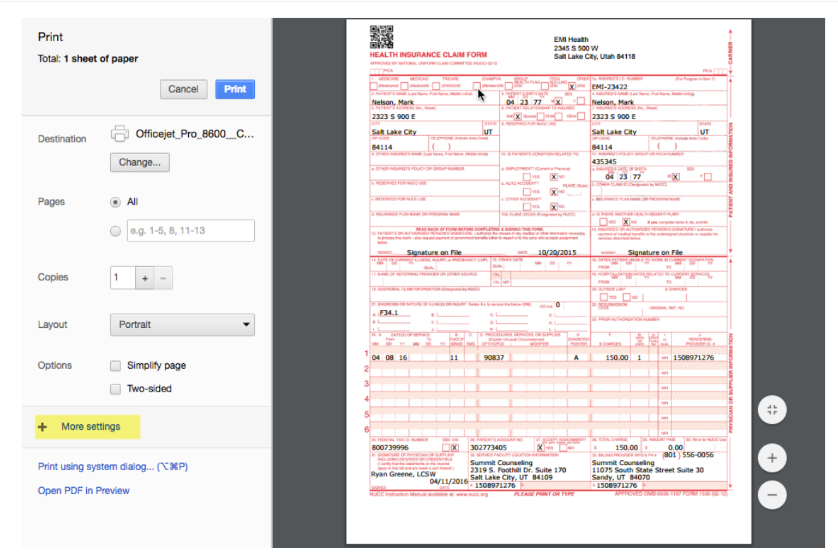Click rendering provider ID 1508971276 on line 1

(x=693, y=358)
